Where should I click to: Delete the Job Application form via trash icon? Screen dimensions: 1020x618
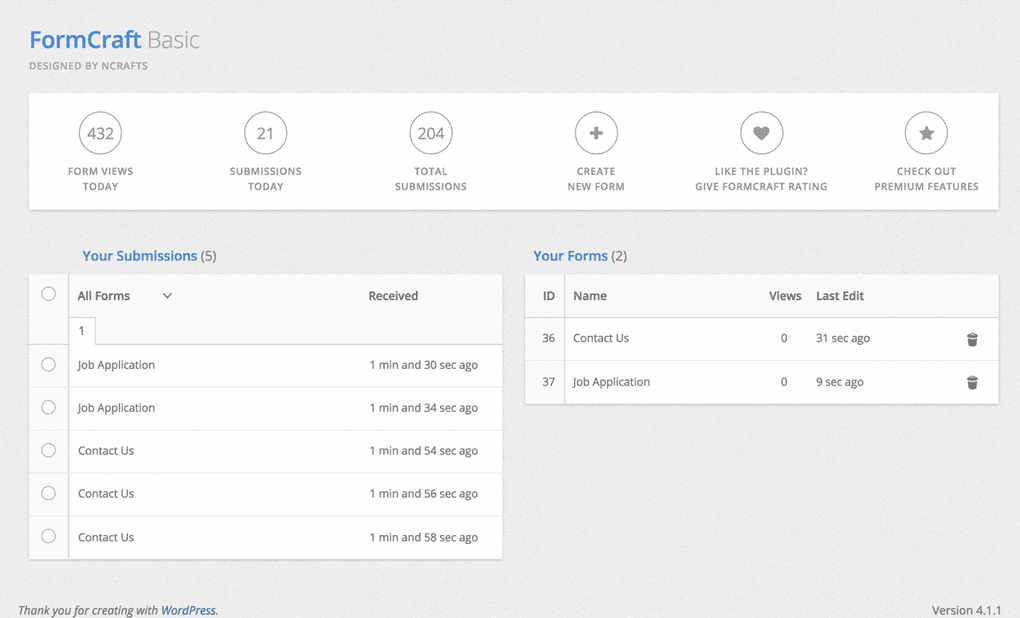point(972,382)
